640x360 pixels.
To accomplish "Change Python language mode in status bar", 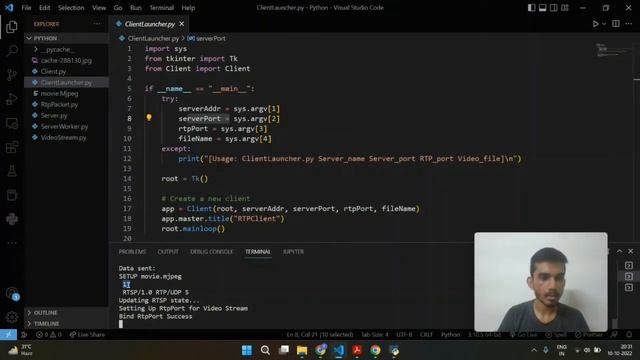I will click(x=450, y=335).
